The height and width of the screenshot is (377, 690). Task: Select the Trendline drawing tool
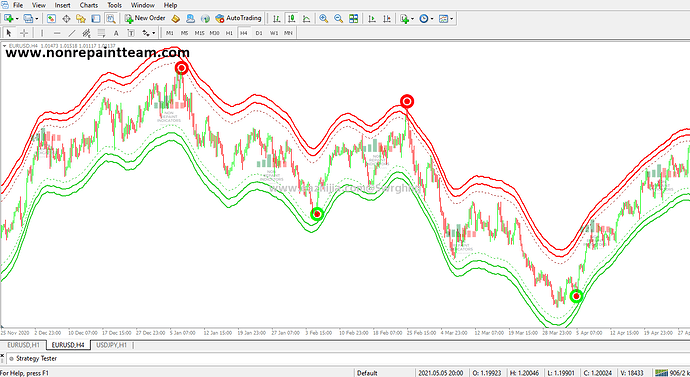coord(72,33)
